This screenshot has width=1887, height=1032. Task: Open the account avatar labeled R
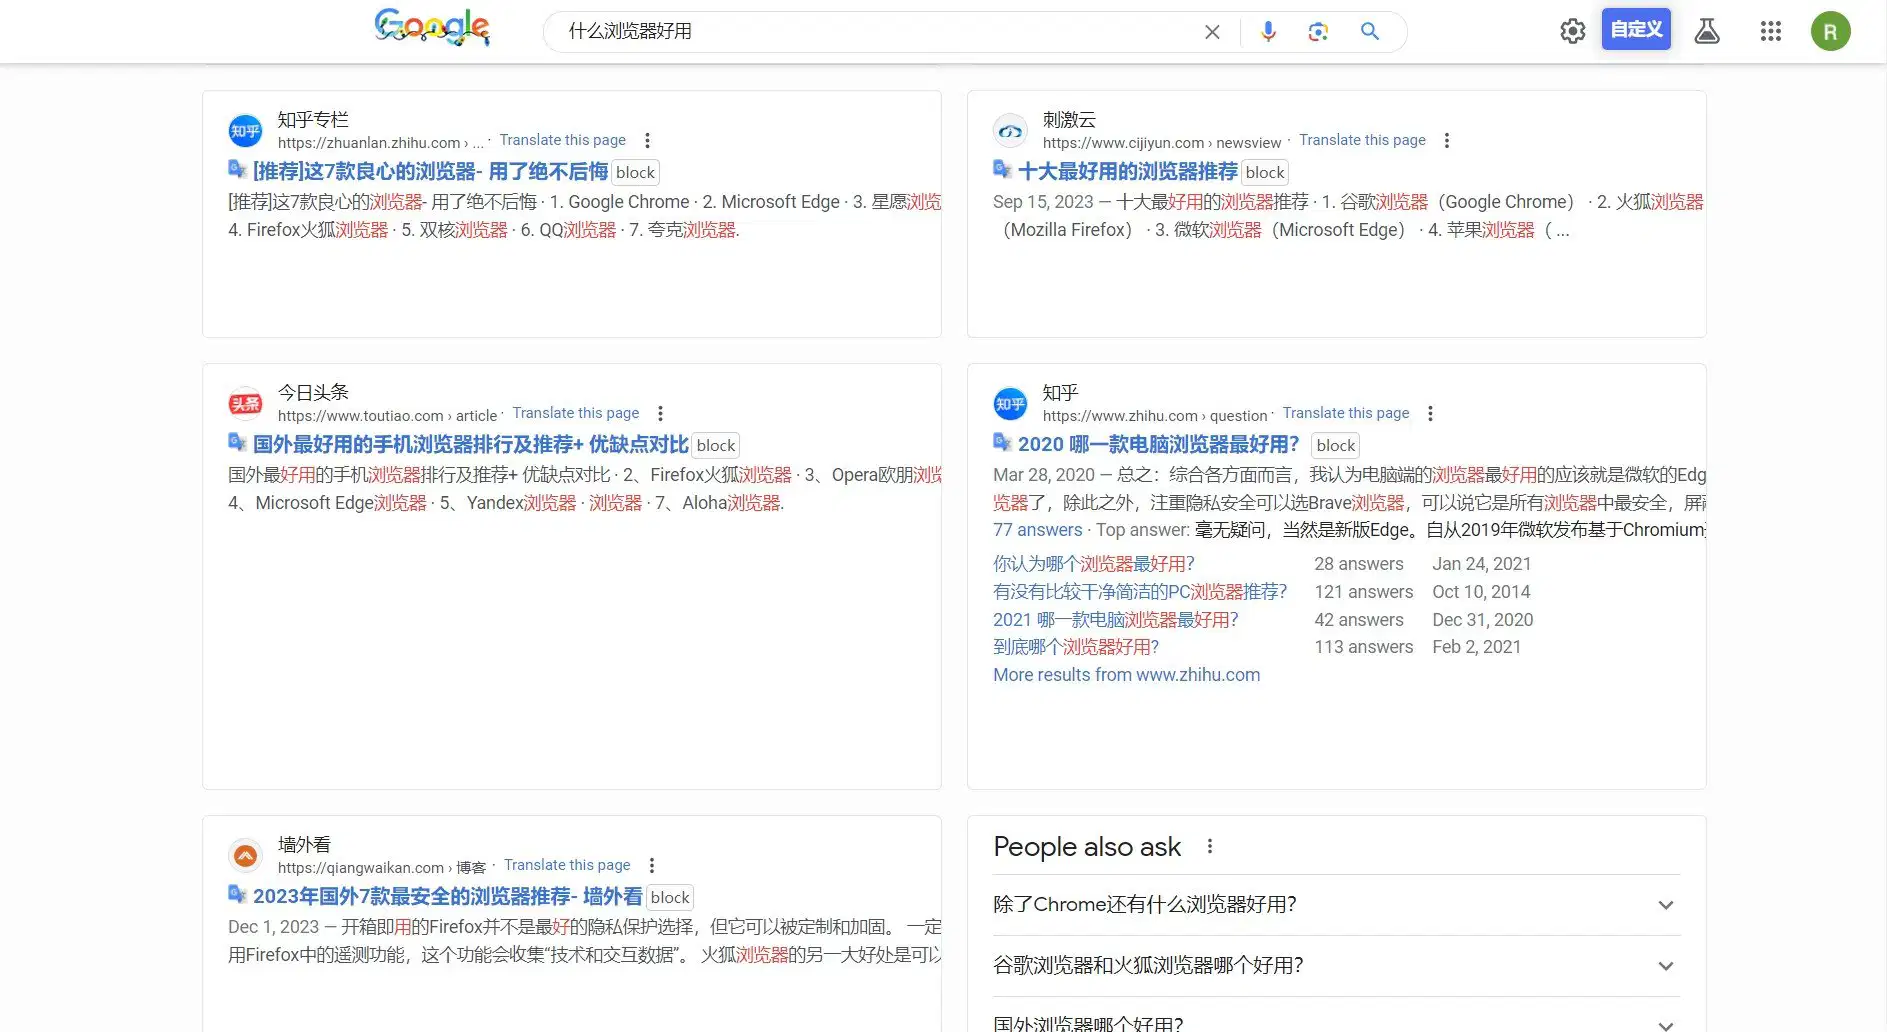[x=1830, y=31]
